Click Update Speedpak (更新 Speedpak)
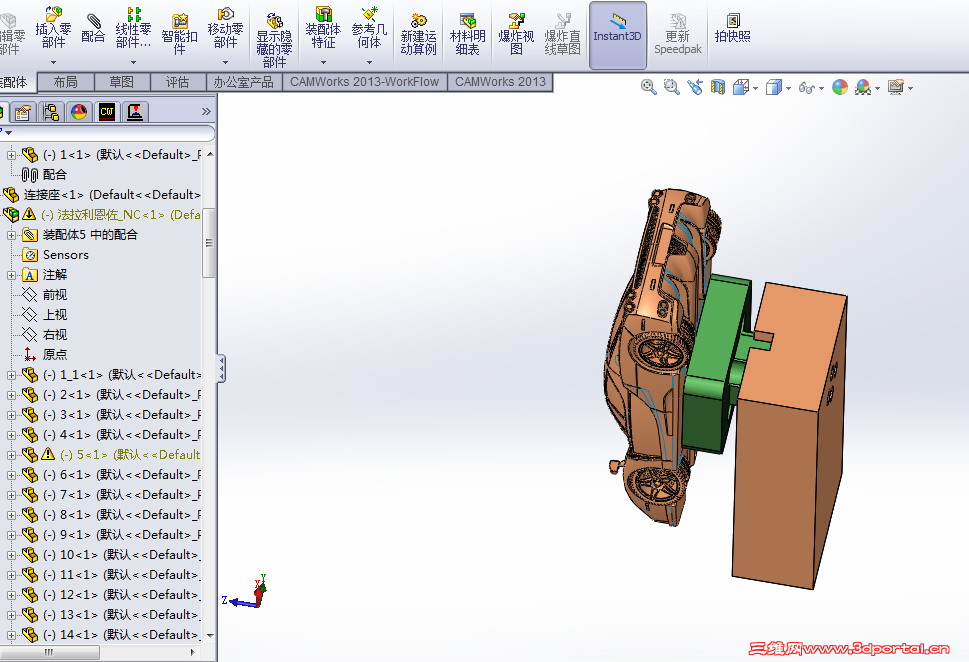The height and width of the screenshot is (662, 969). click(677, 34)
